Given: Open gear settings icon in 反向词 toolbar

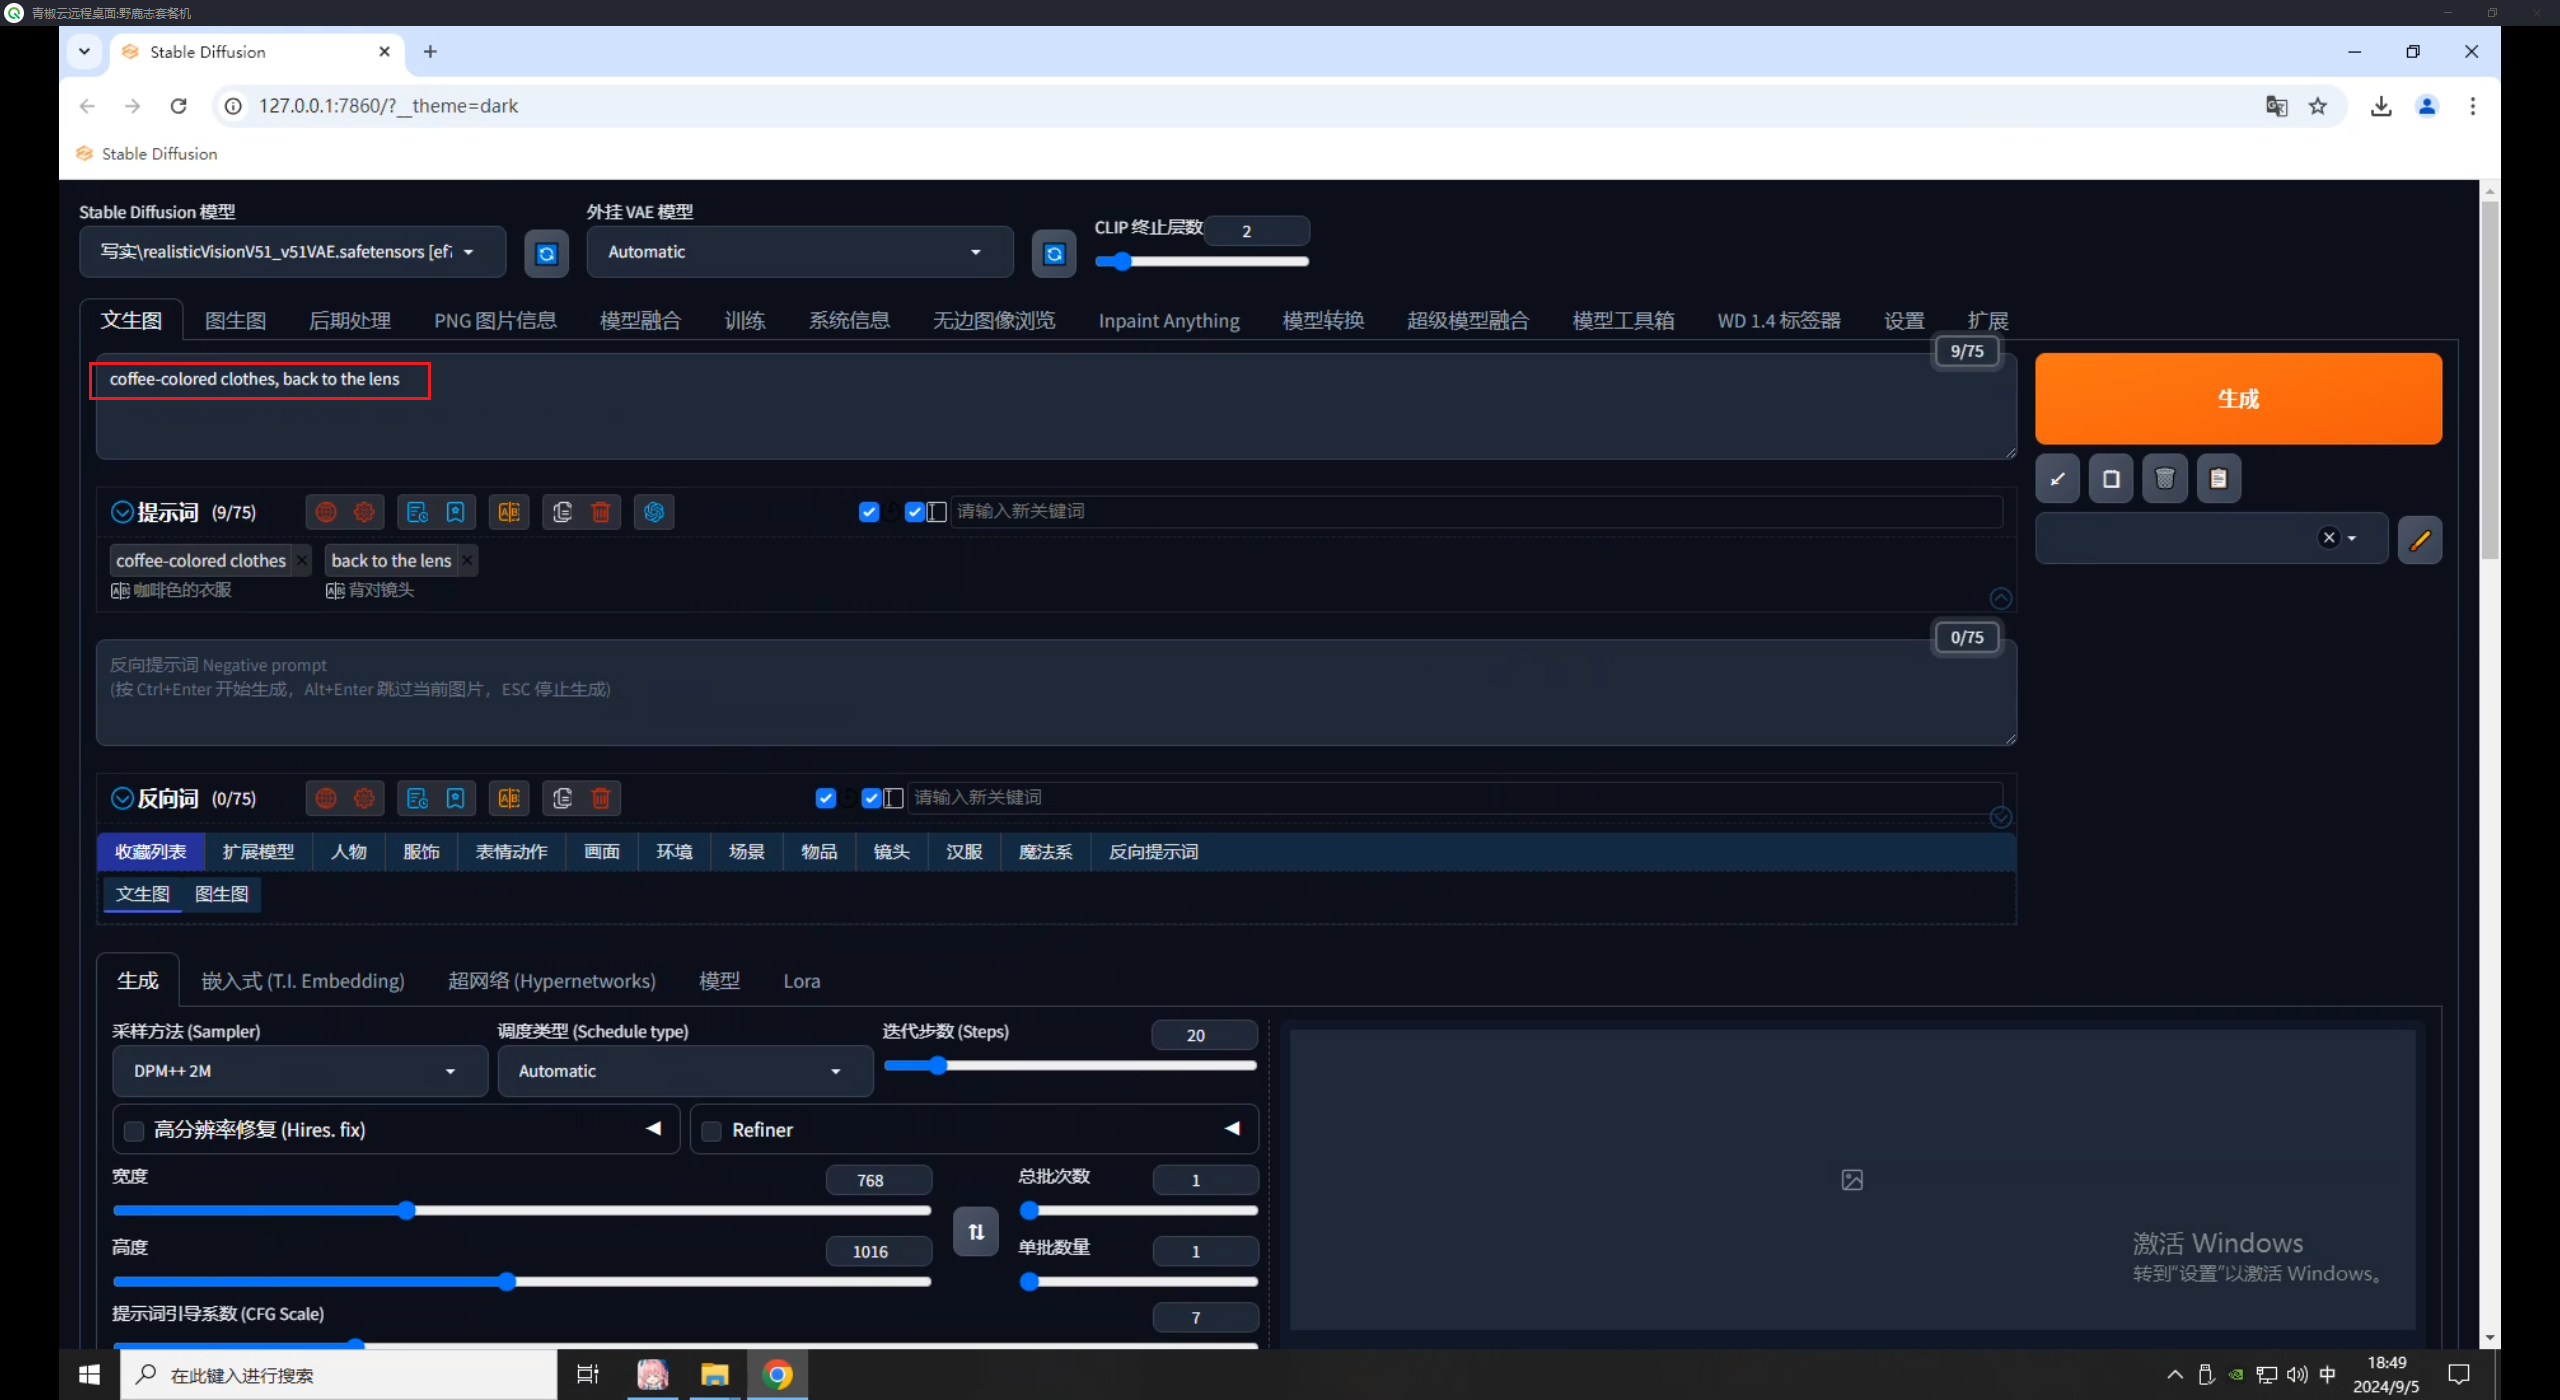Looking at the screenshot, I should (364, 798).
